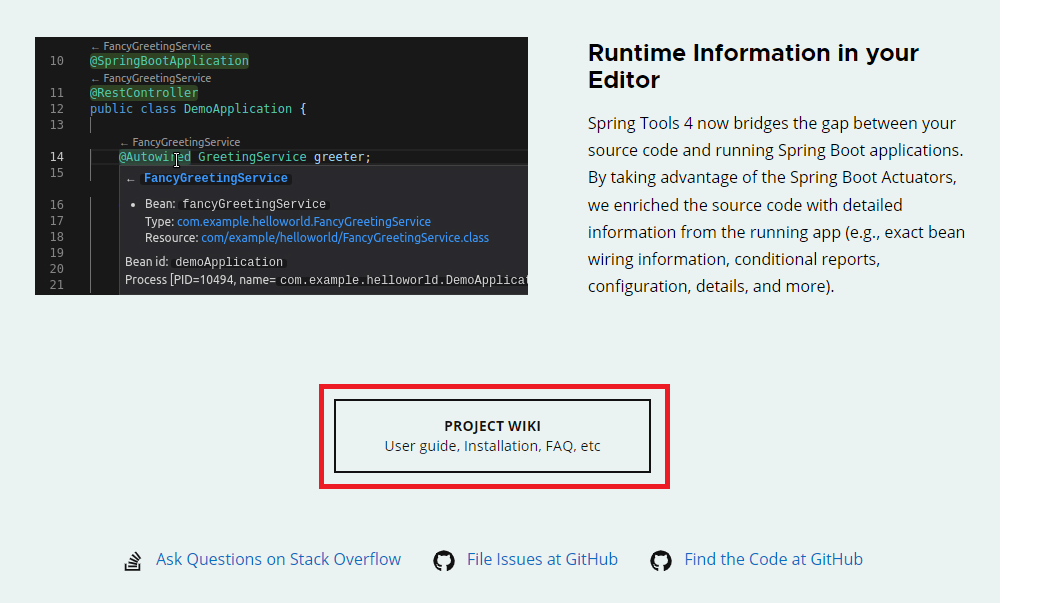Click GitHub icon beside File Issues

[x=444, y=561]
